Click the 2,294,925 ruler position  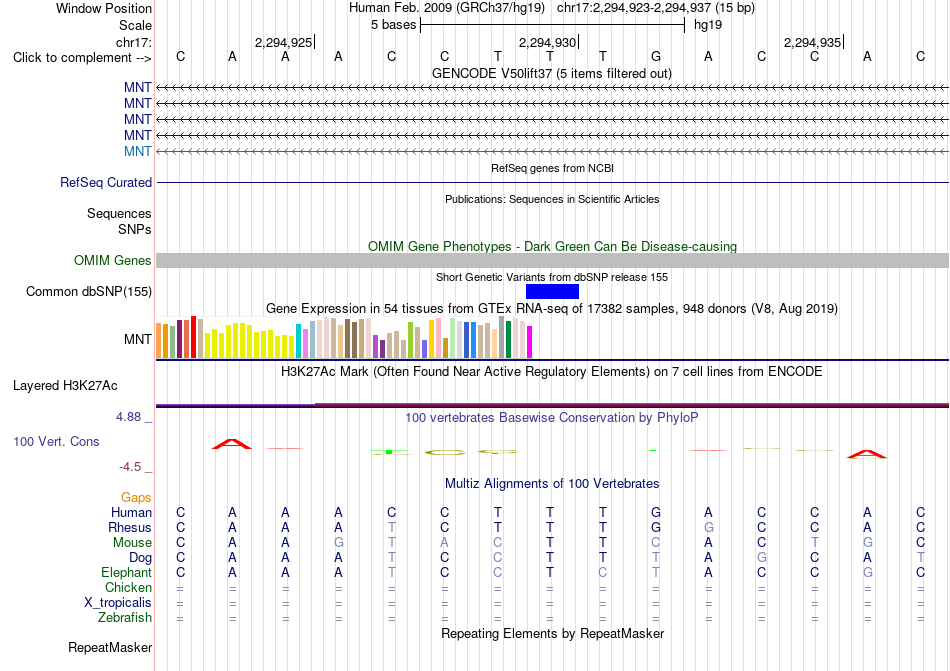coord(284,42)
